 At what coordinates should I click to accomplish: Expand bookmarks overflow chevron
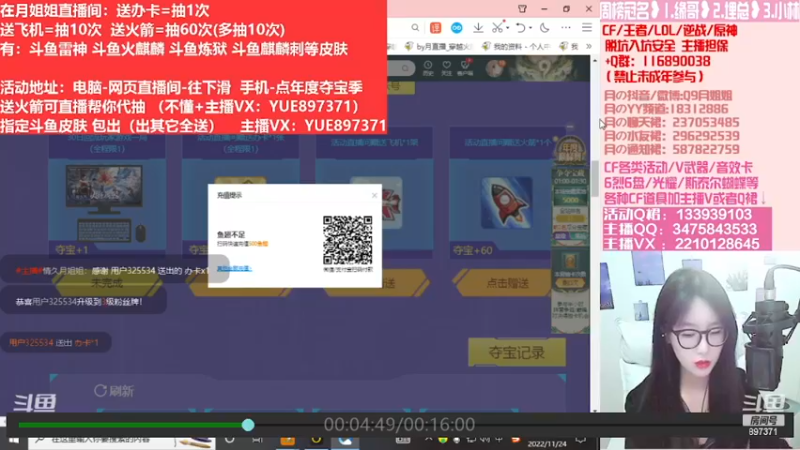point(589,46)
